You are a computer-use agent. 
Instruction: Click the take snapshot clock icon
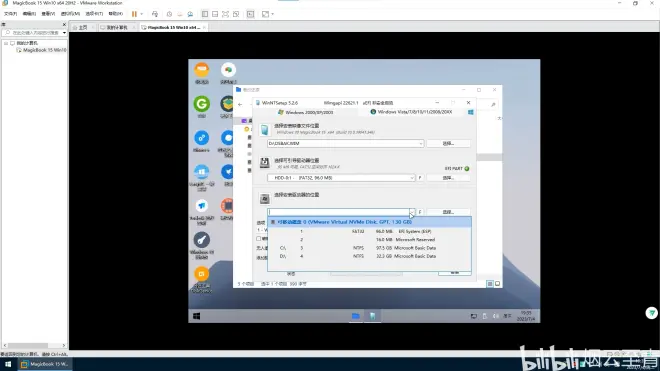pos(169,14)
